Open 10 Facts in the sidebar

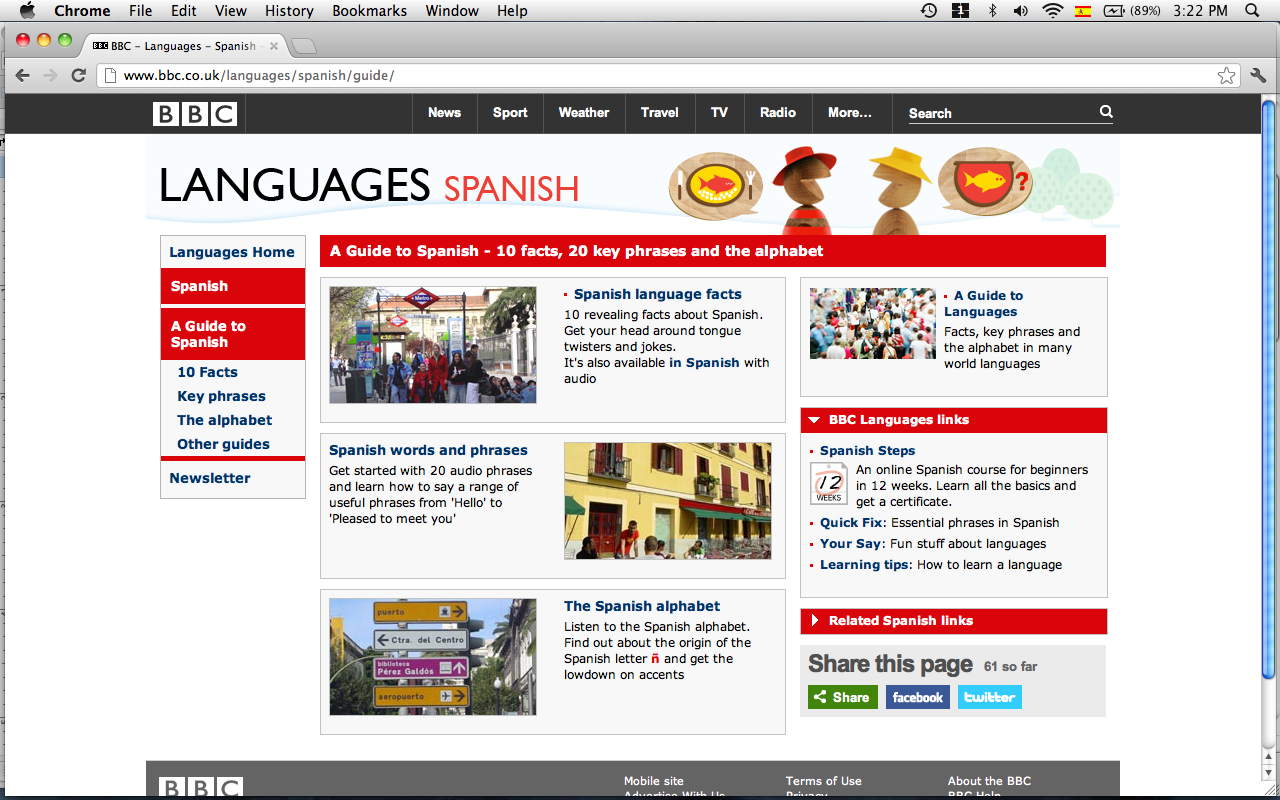pos(208,372)
